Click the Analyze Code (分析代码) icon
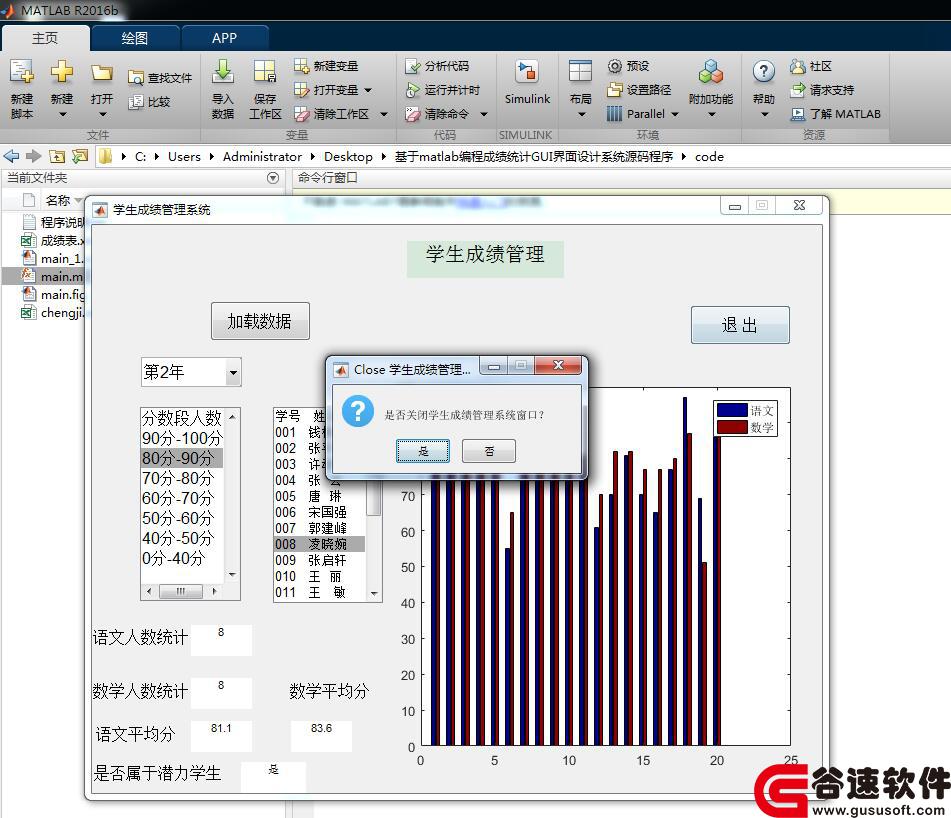Viewport: 951px width, 818px height. [412, 66]
